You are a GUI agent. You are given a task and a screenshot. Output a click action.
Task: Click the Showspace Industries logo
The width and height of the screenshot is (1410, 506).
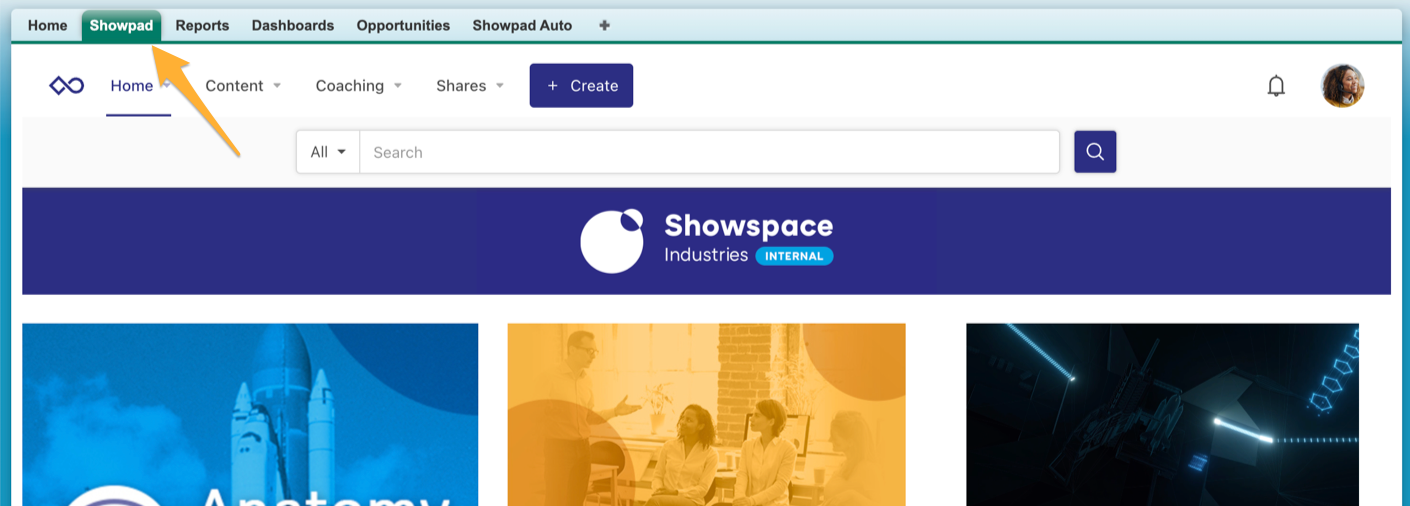pyautogui.click(x=706, y=241)
